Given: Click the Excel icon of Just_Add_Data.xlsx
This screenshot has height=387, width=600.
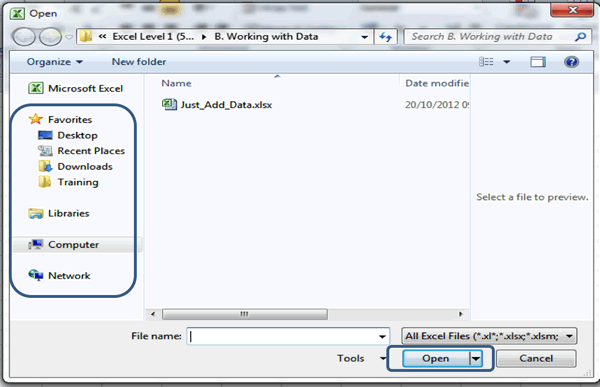Looking at the screenshot, I should coord(169,104).
